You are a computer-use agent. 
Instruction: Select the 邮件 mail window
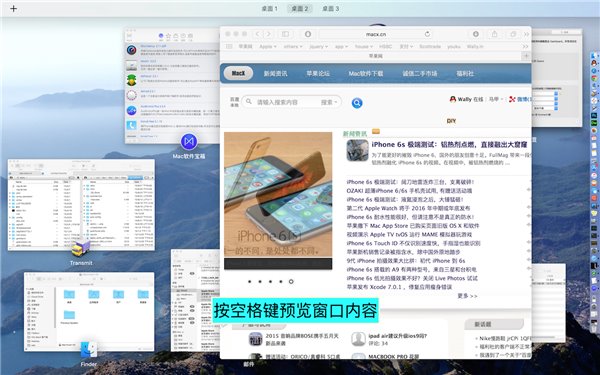(x=195, y=300)
